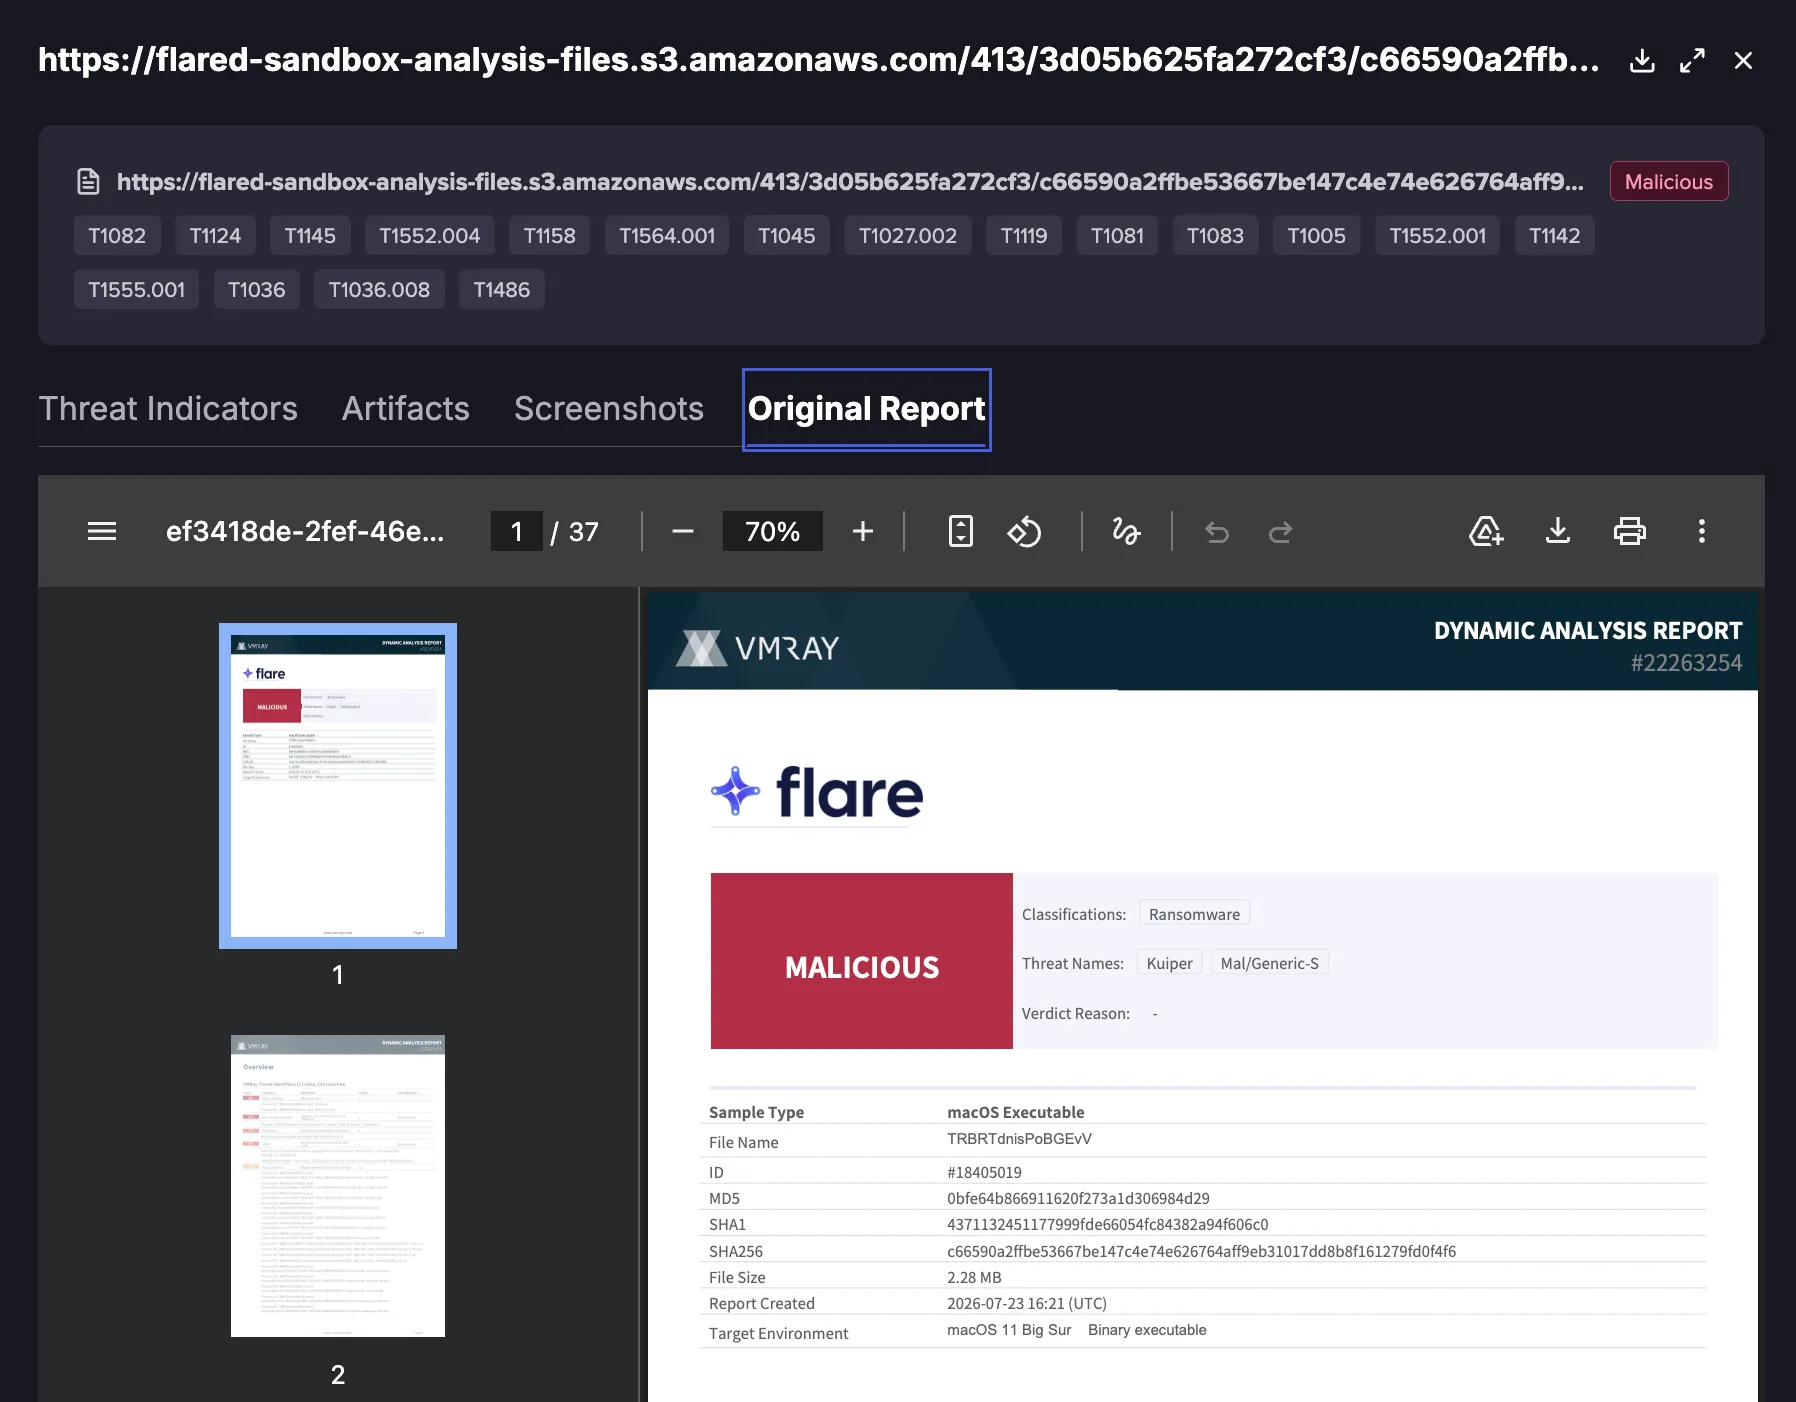The height and width of the screenshot is (1402, 1796).
Task: Click the Kuiper threat name label
Action: (1170, 963)
